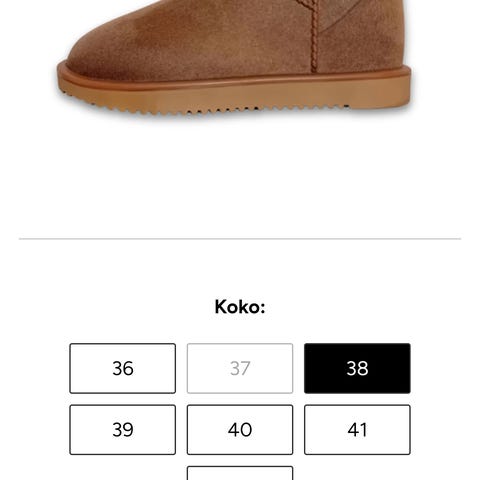
Task: Choose the greyed-out size 37 option
Action: pyautogui.click(x=240, y=368)
